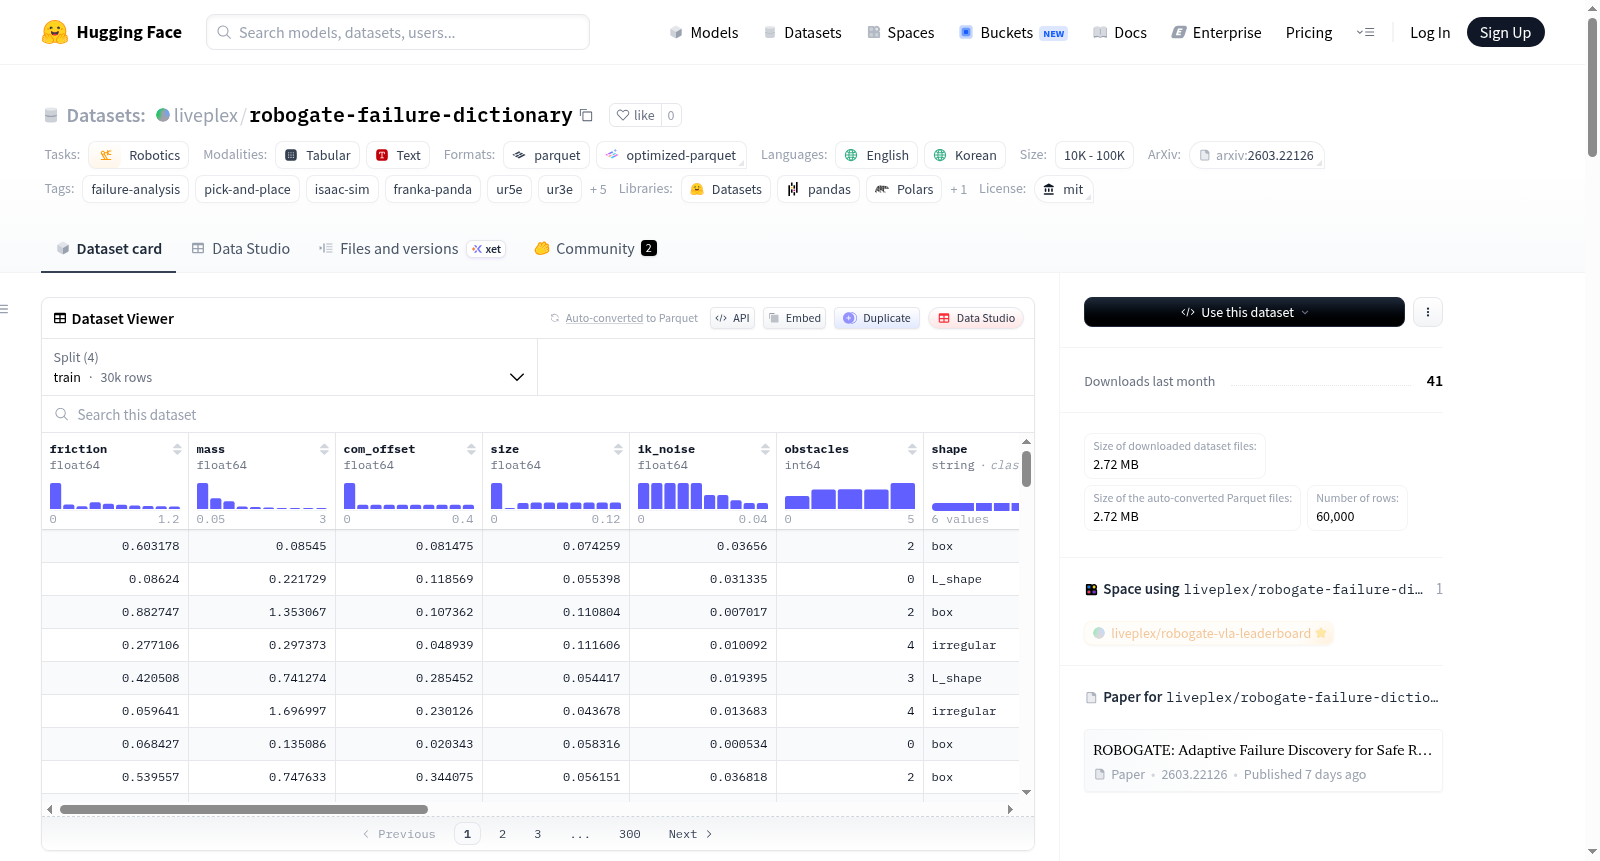Open Docs in top navigation
1600x861 pixels.
[1120, 33]
